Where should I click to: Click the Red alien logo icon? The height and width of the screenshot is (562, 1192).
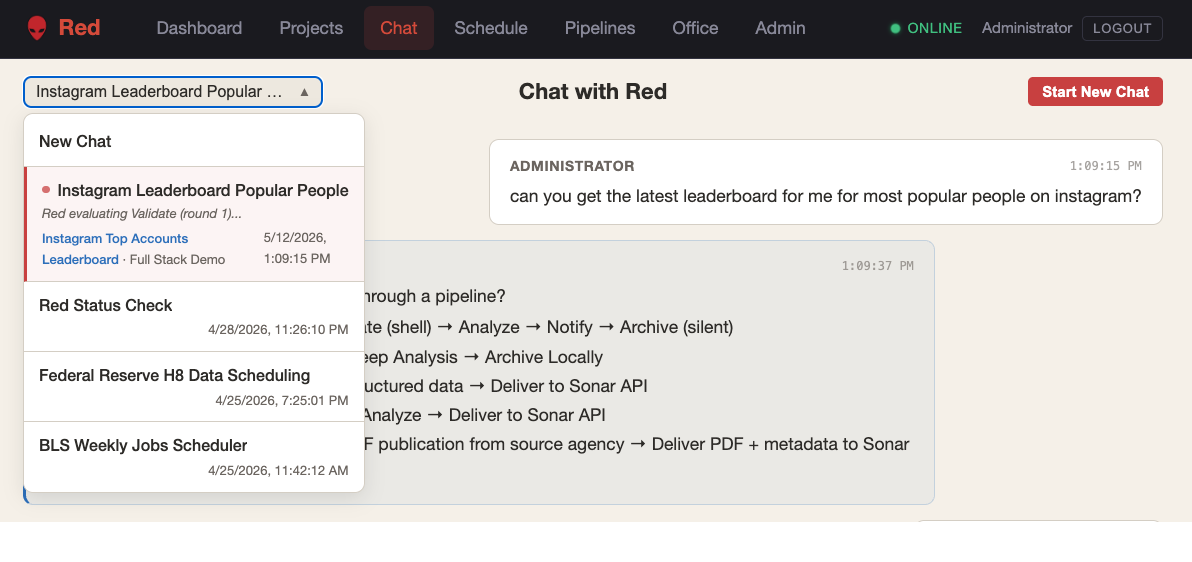[36, 28]
